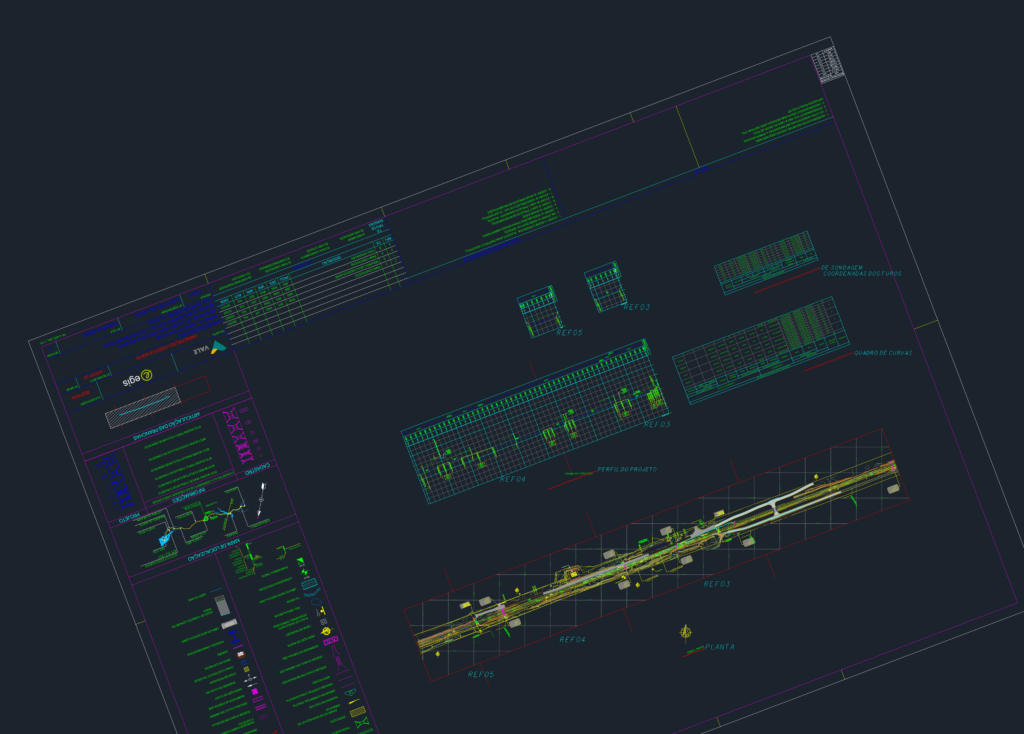Click the long project profile grid

[x=536, y=421]
